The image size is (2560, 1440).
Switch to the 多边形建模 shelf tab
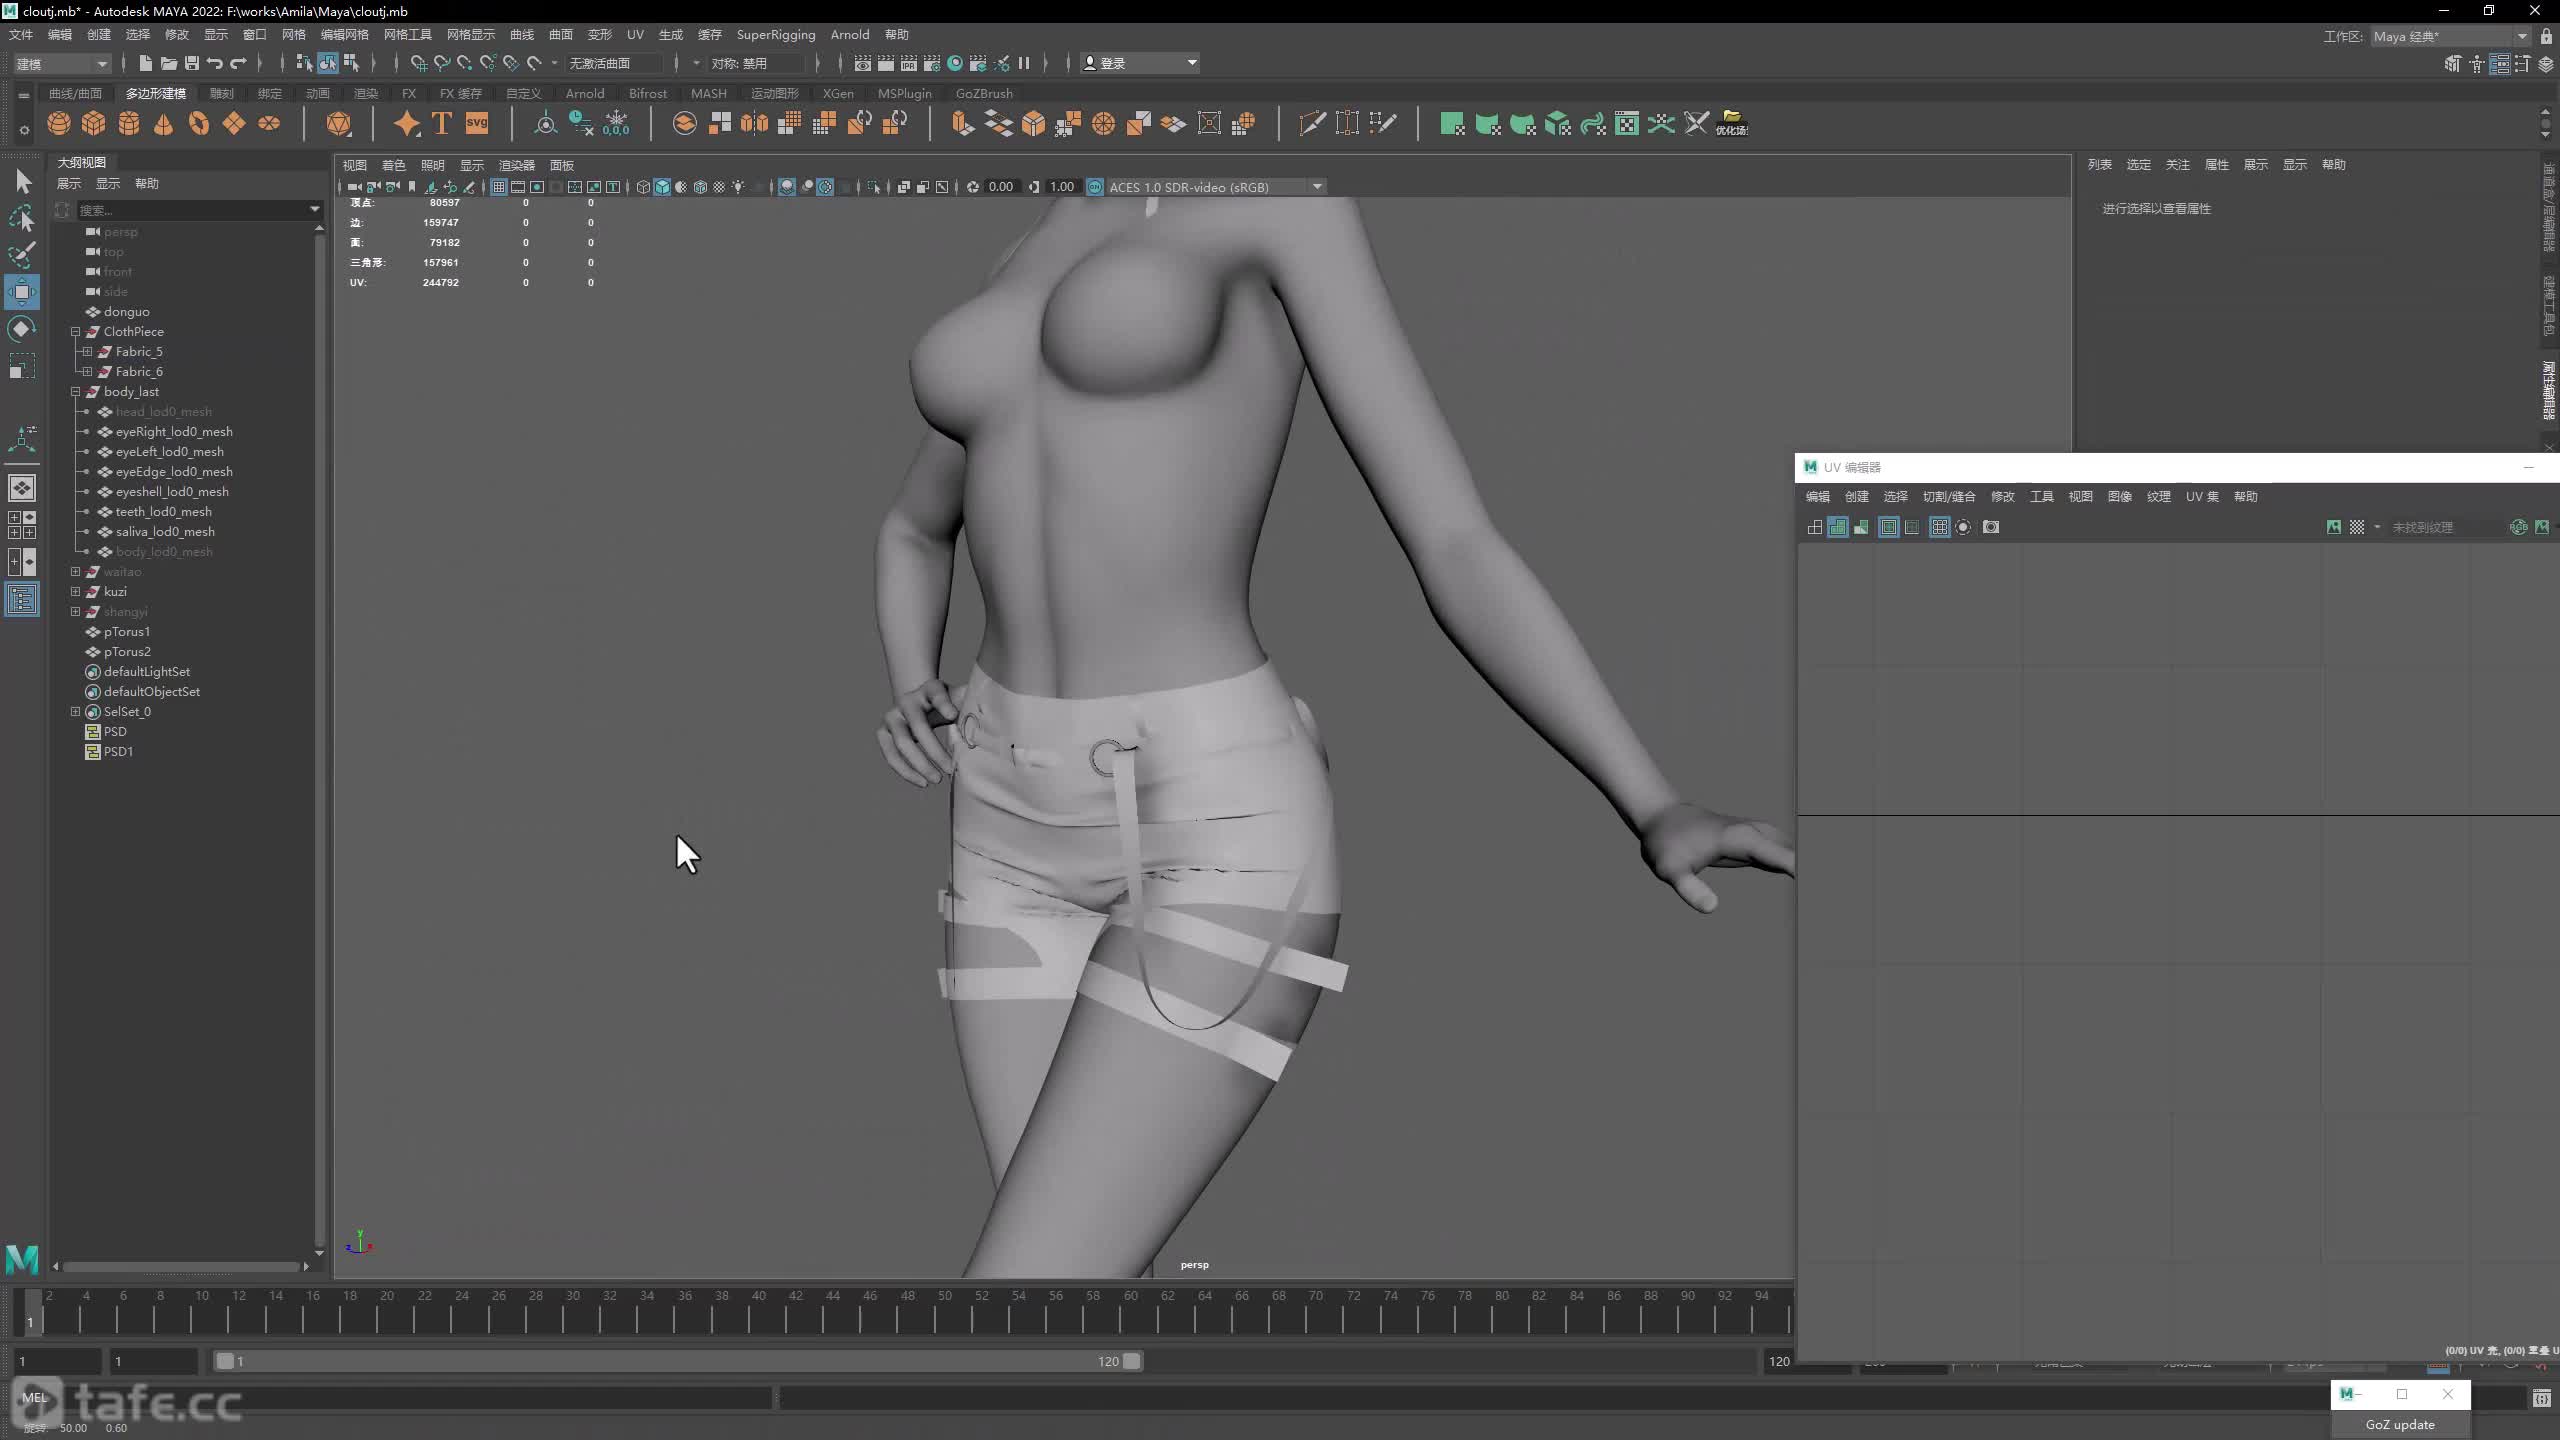pos(155,93)
